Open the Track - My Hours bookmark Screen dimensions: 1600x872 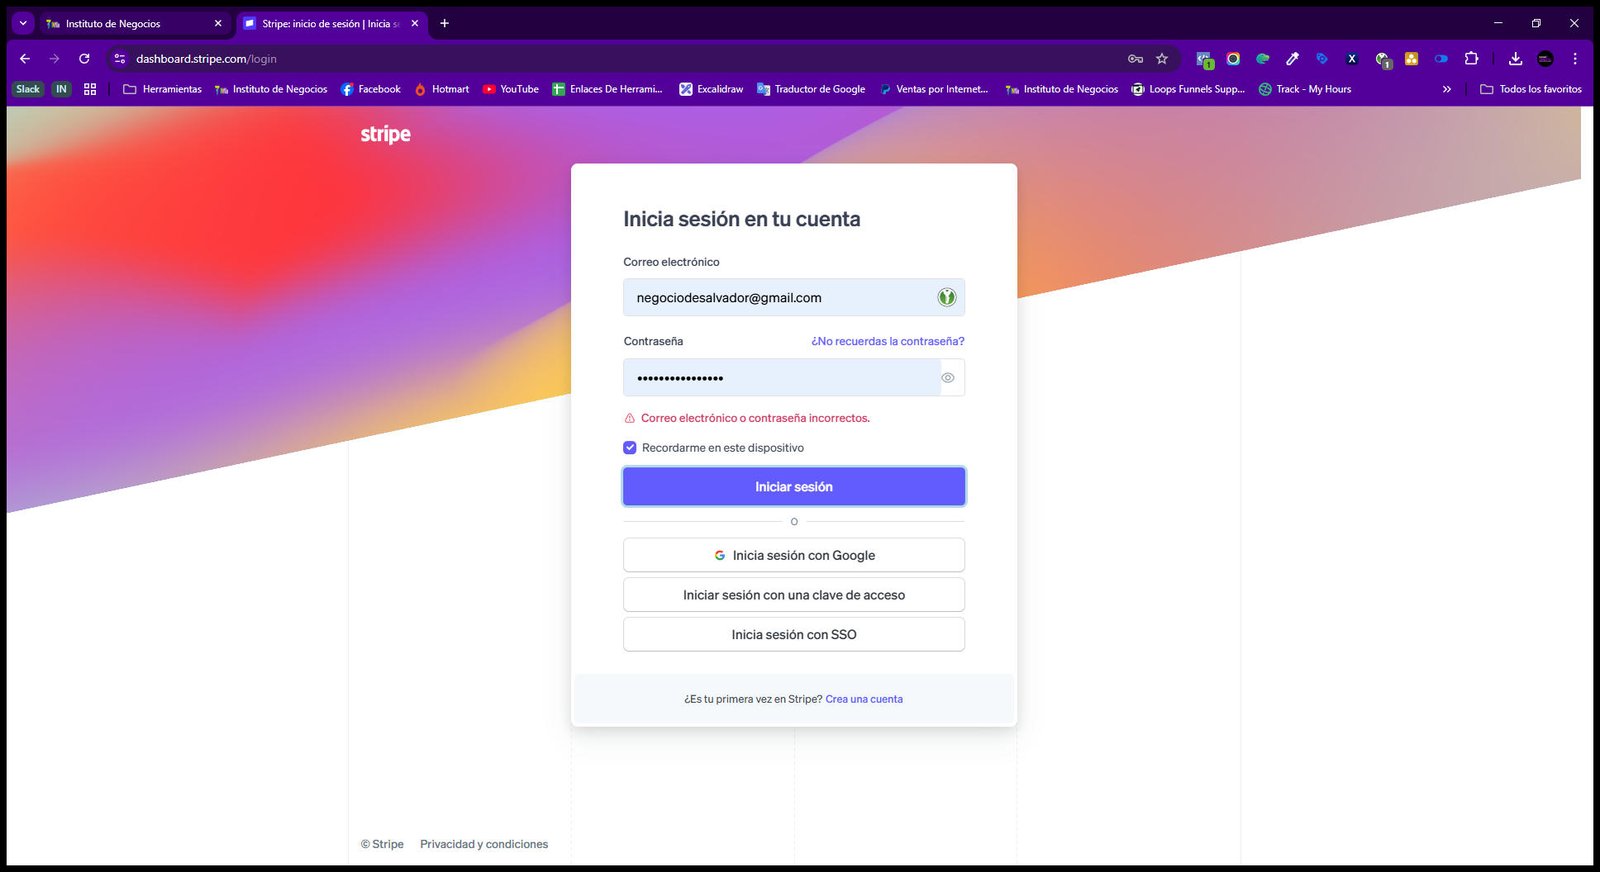pyautogui.click(x=1305, y=89)
